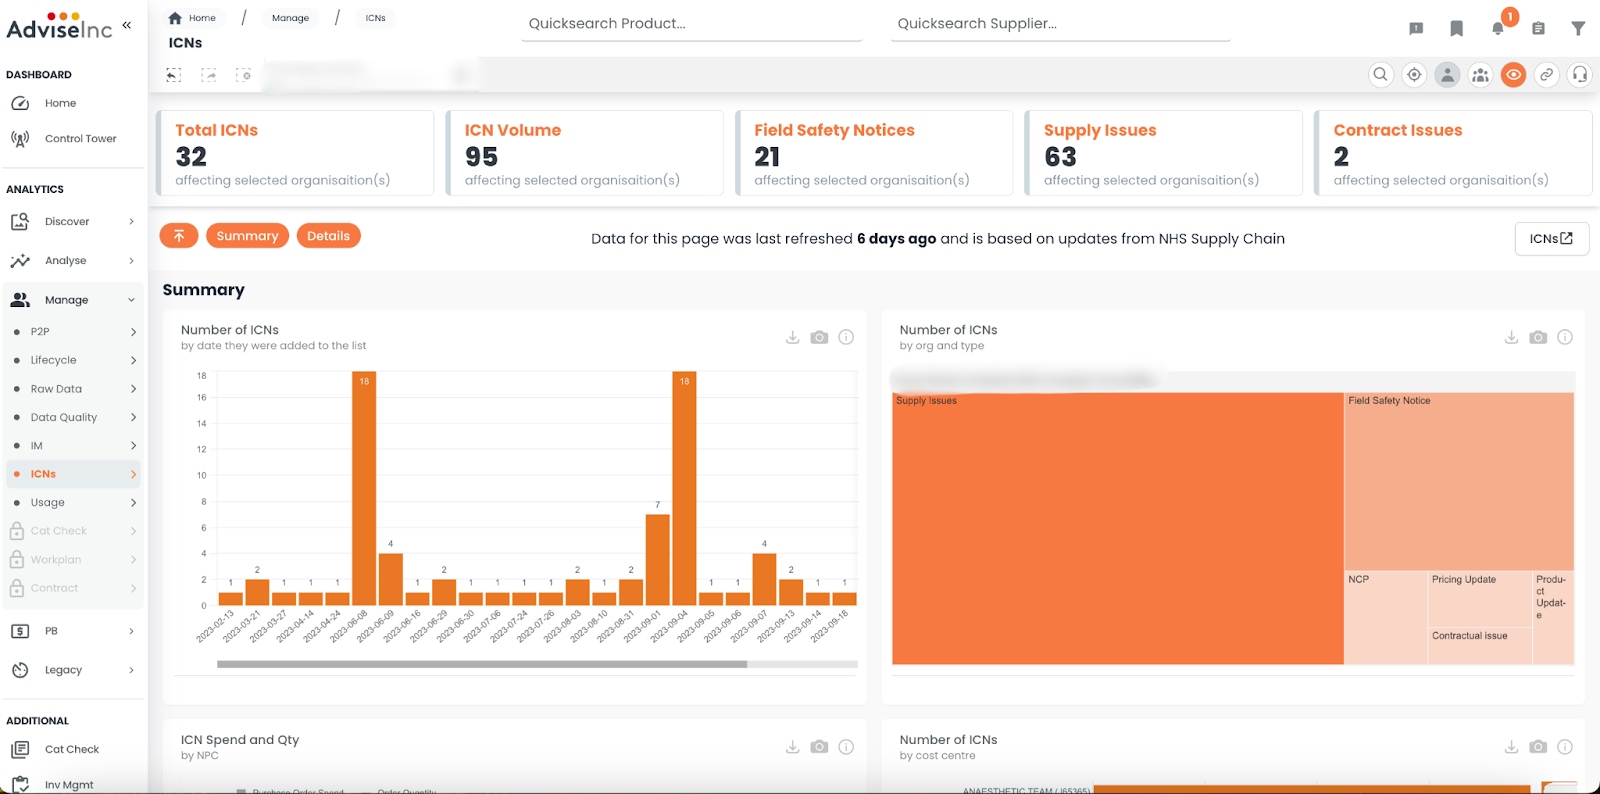1600x794 pixels.
Task: Click the bar chart horizontal scrollbar
Action: [x=482, y=664]
